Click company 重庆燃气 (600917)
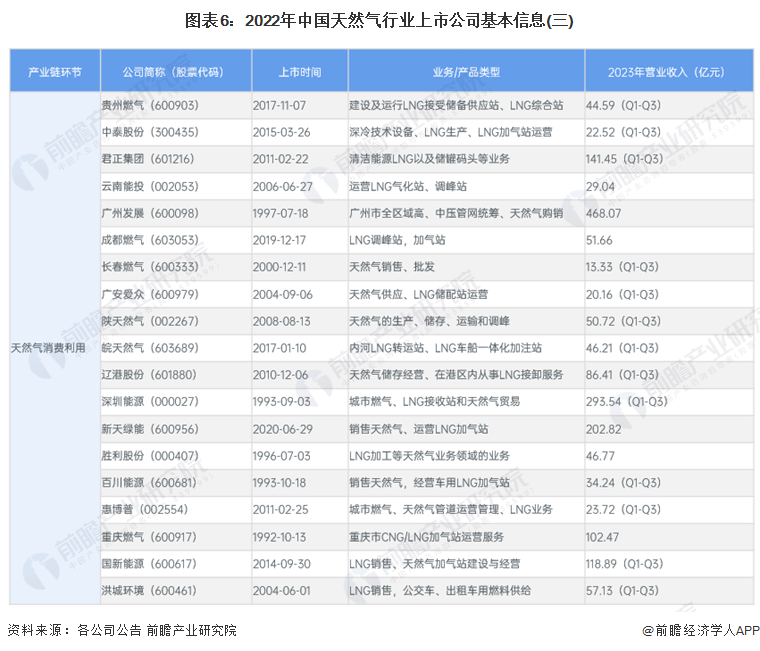The image size is (760, 651). tap(149, 537)
